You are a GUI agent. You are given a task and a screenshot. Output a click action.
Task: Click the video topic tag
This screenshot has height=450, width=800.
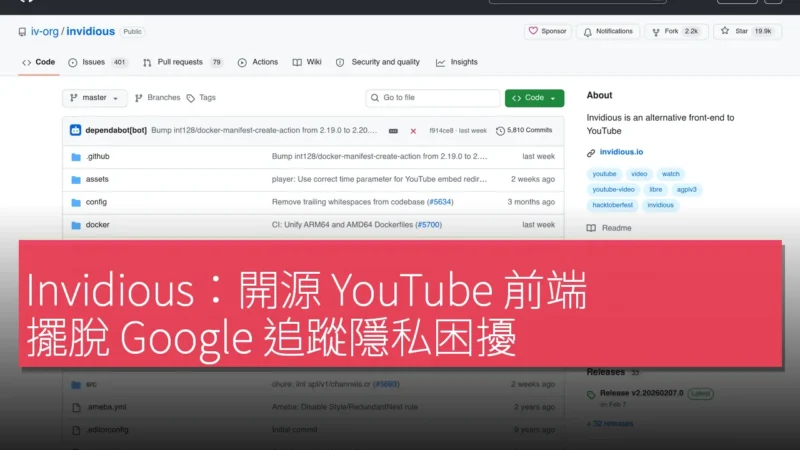pyautogui.click(x=639, y=174)
